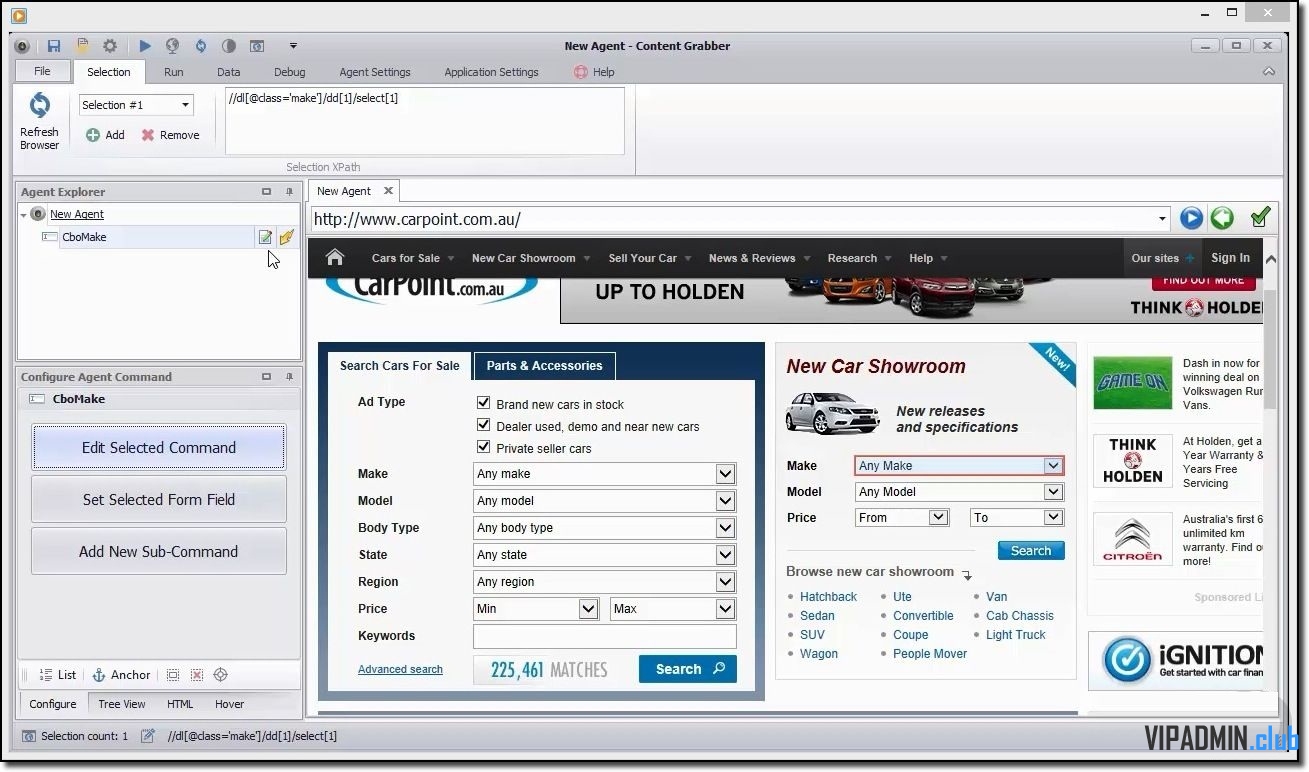
Task: Click the Refresh Browser icon
Action: tap(39, 106)
